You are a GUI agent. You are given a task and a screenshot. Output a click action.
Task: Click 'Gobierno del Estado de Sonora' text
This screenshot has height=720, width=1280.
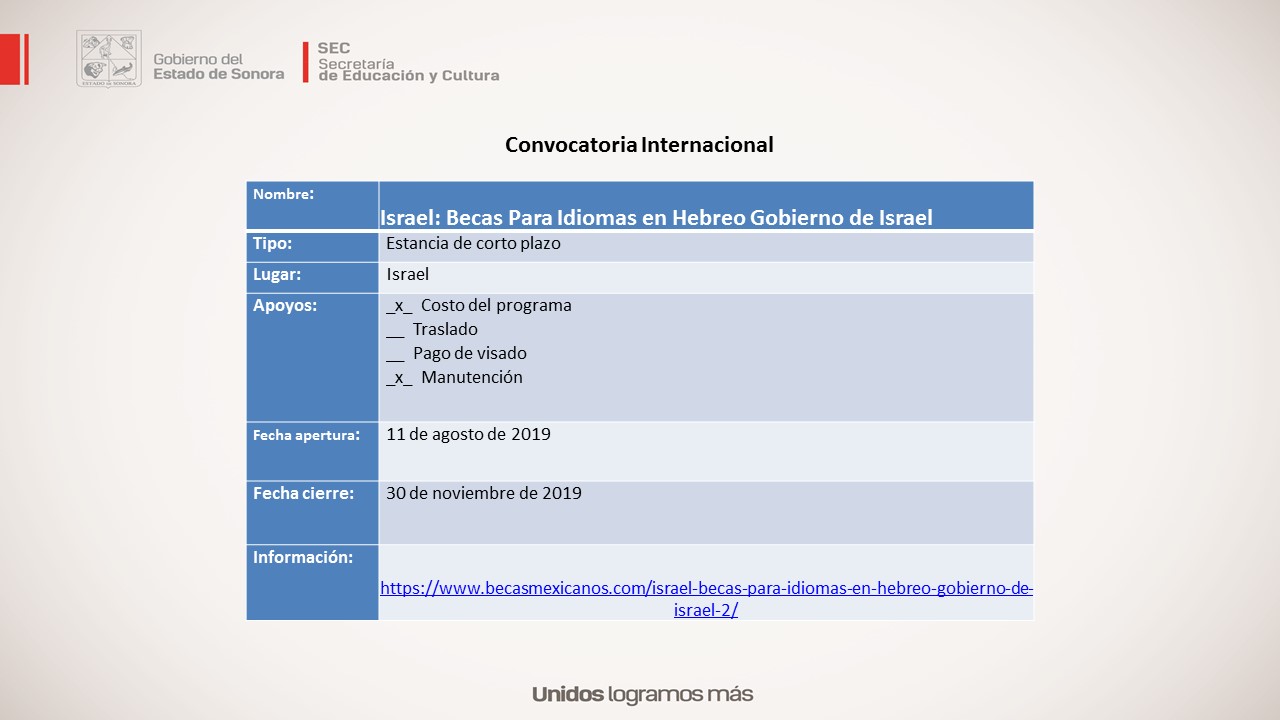coord(218,66)
